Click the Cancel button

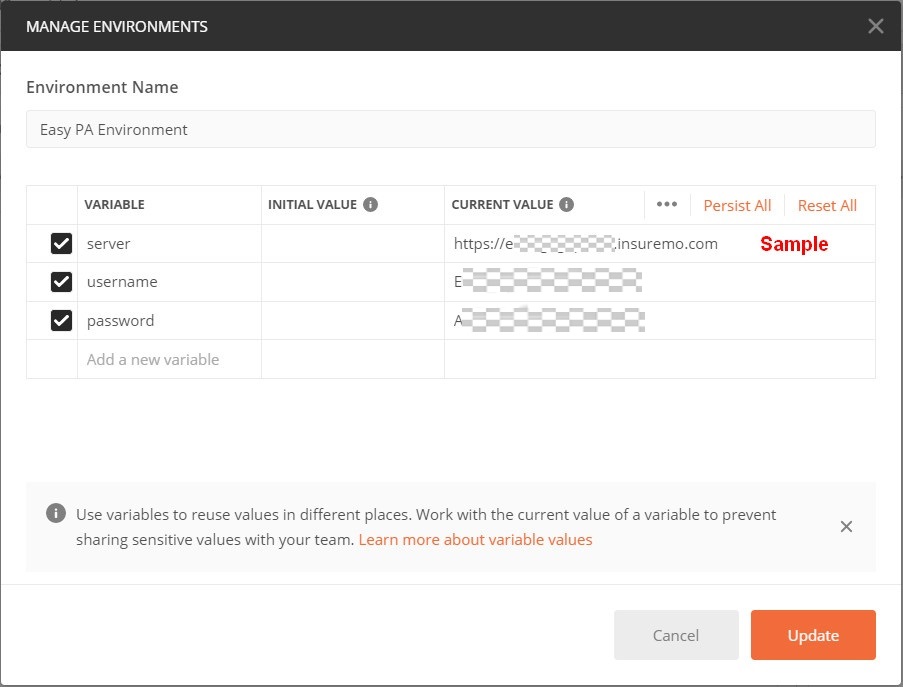pyautogui.click(x=676, y=635)
